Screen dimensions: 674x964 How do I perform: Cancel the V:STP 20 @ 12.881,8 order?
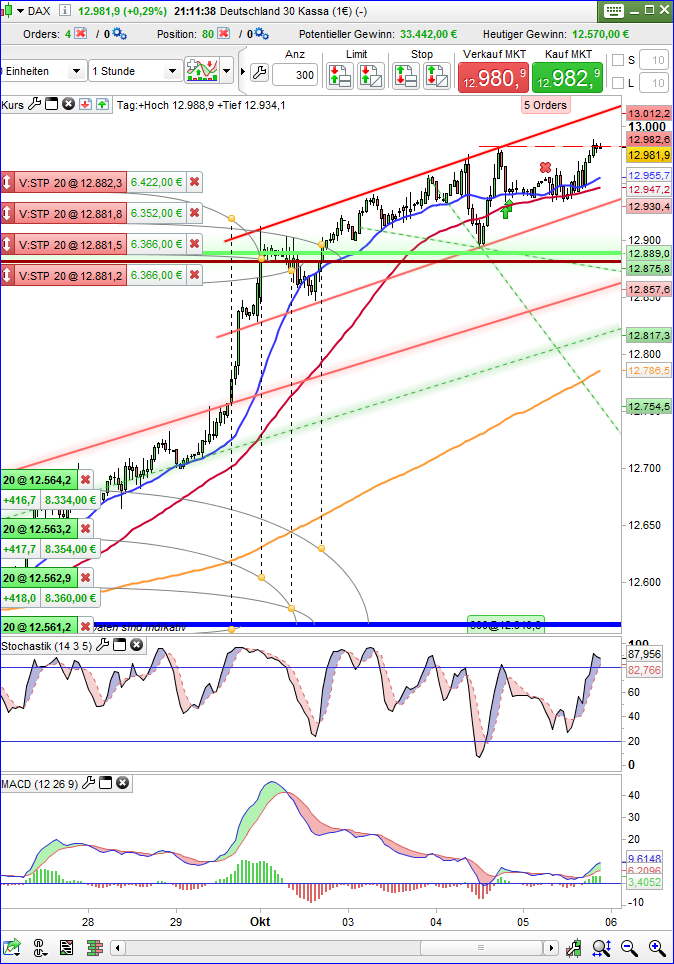point(194,213)
